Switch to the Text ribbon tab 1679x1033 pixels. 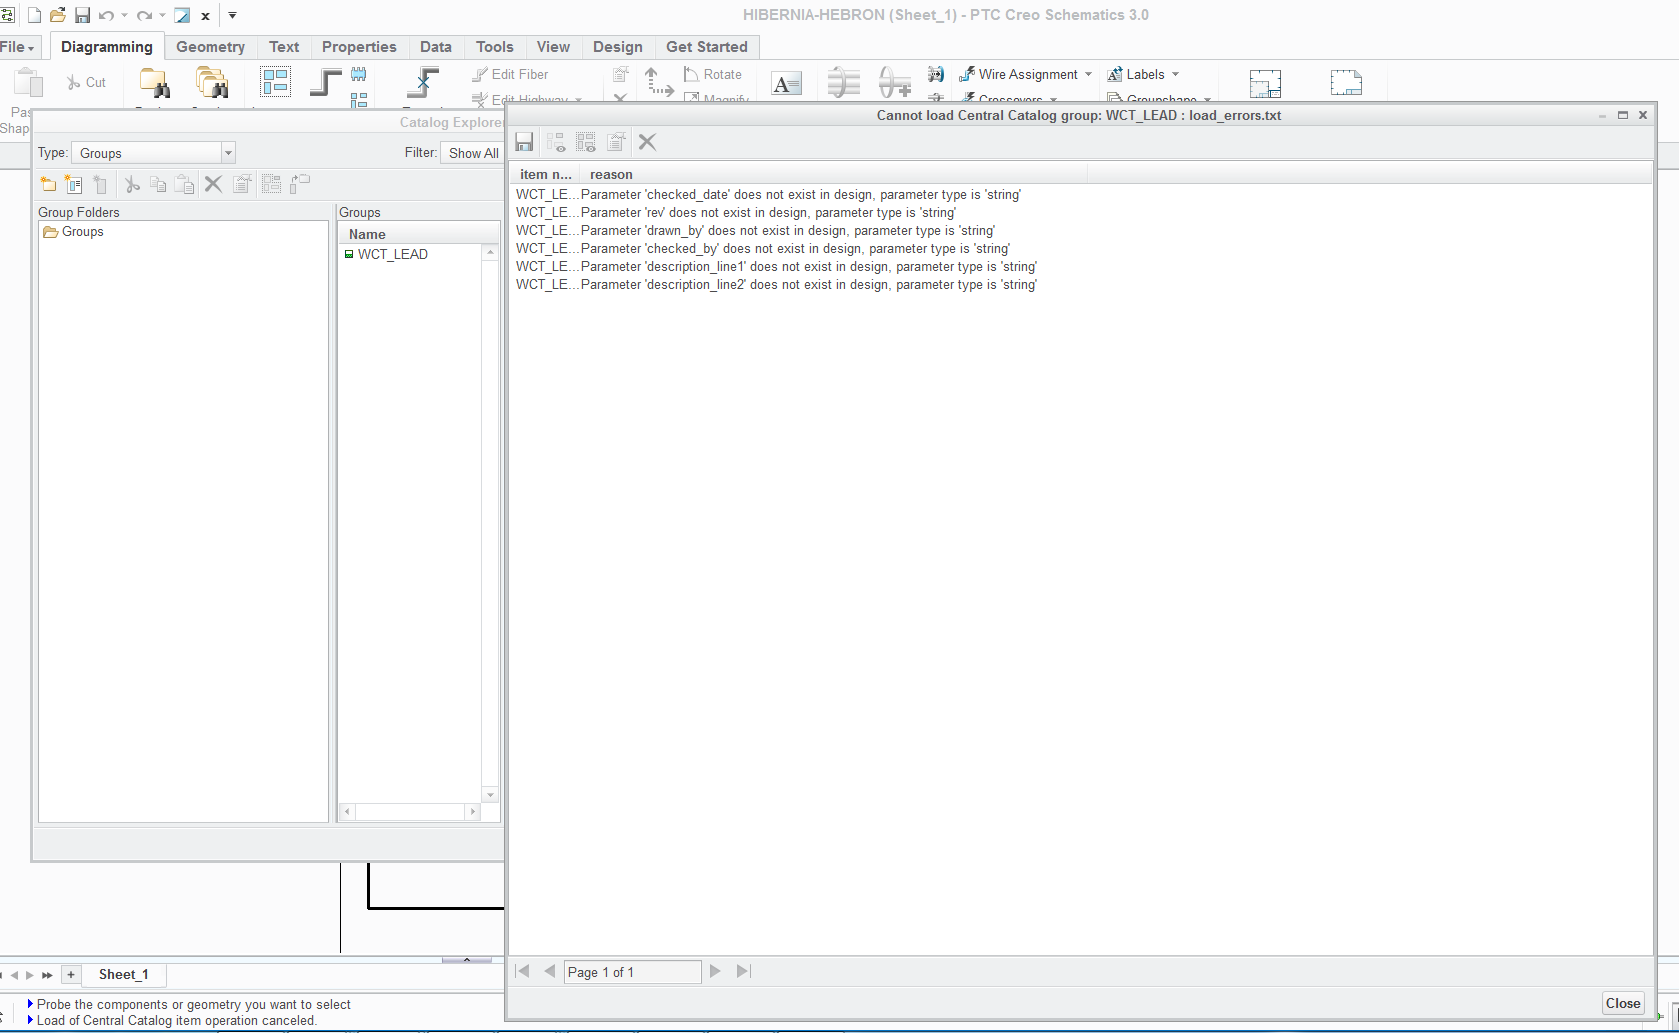[284, 47]
